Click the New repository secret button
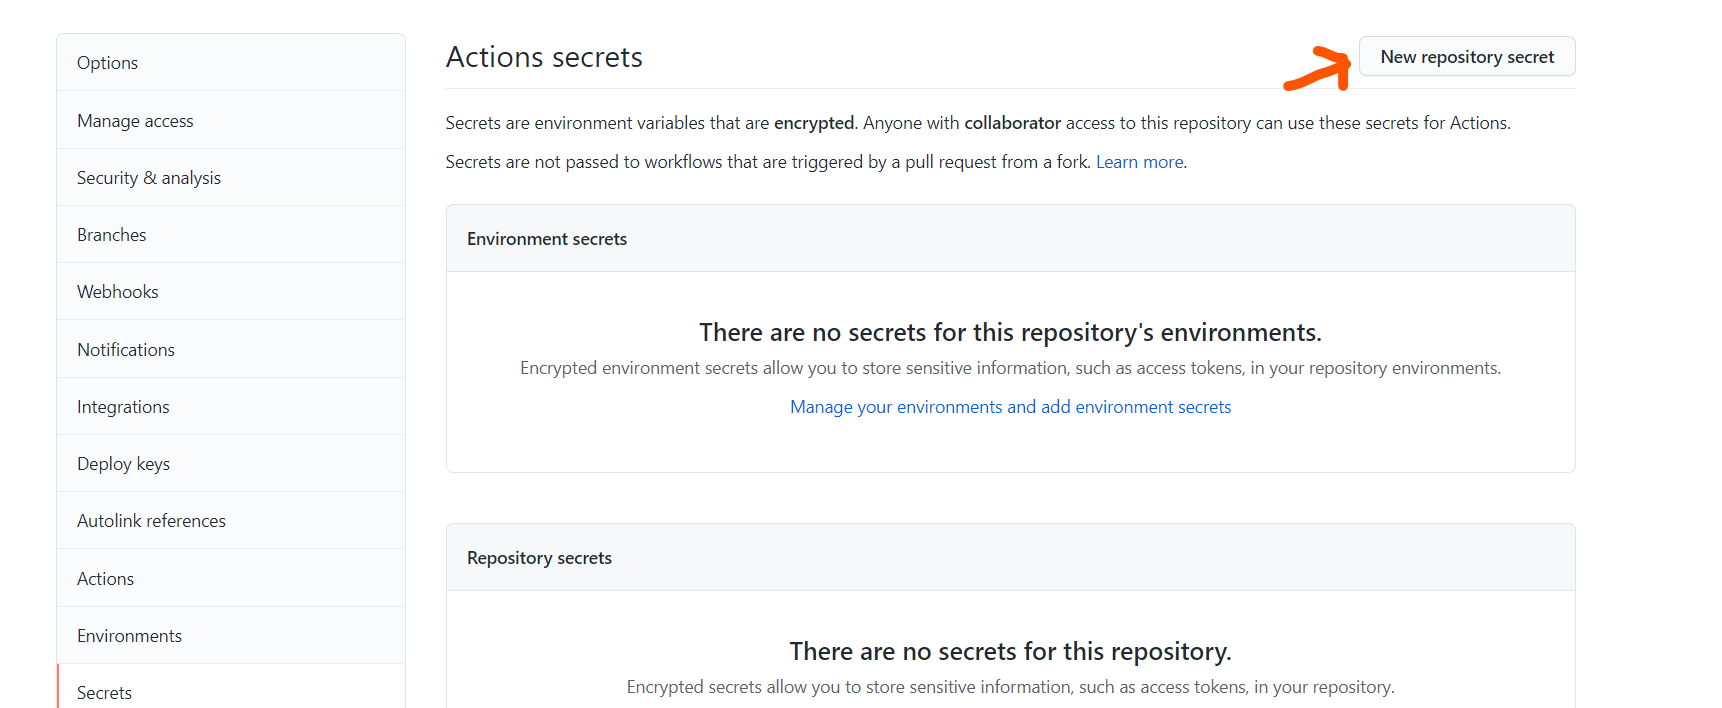This screenshot has height=708, width=1722. click(x=1466, y=57)
